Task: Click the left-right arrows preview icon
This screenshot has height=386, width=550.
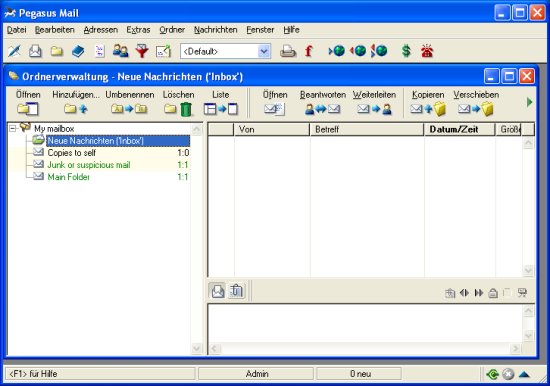Action: [464, 293]
